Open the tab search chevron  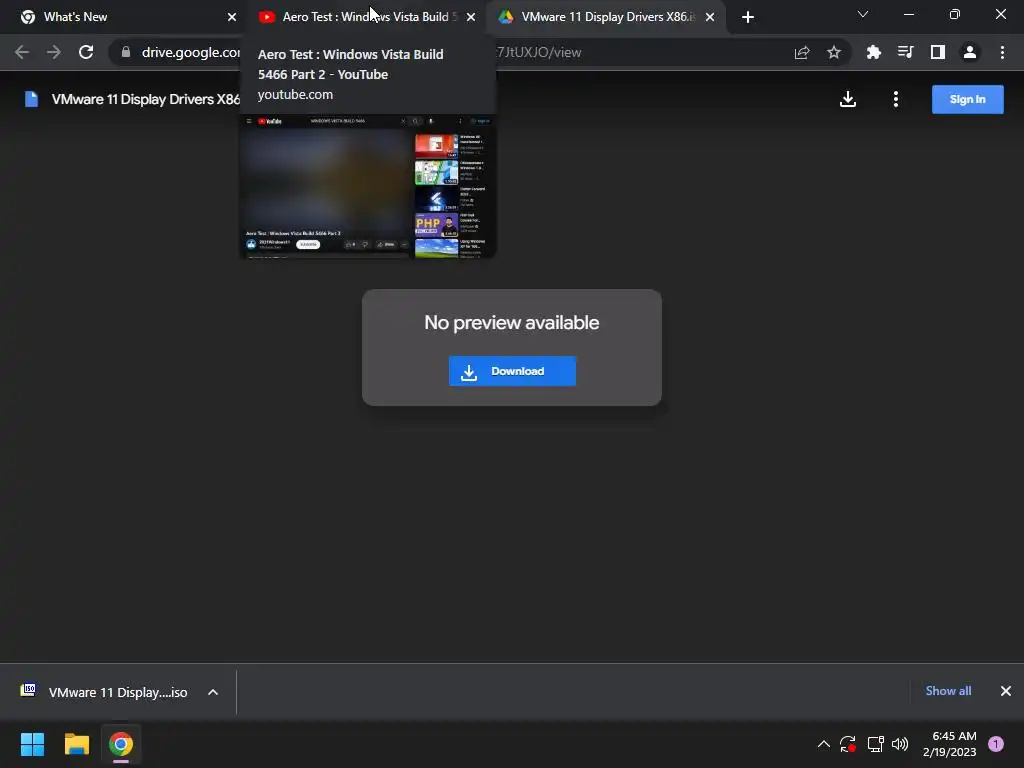(863, 14)
